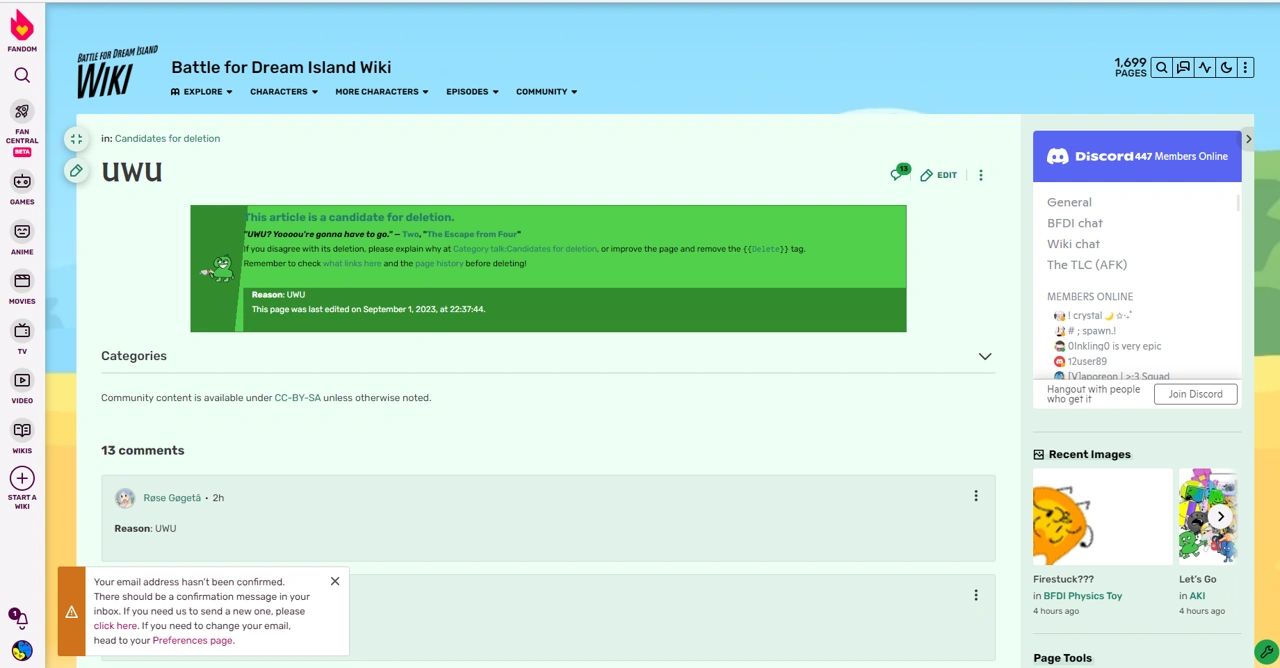Open the CHARACTERS menu

[284, 92]
